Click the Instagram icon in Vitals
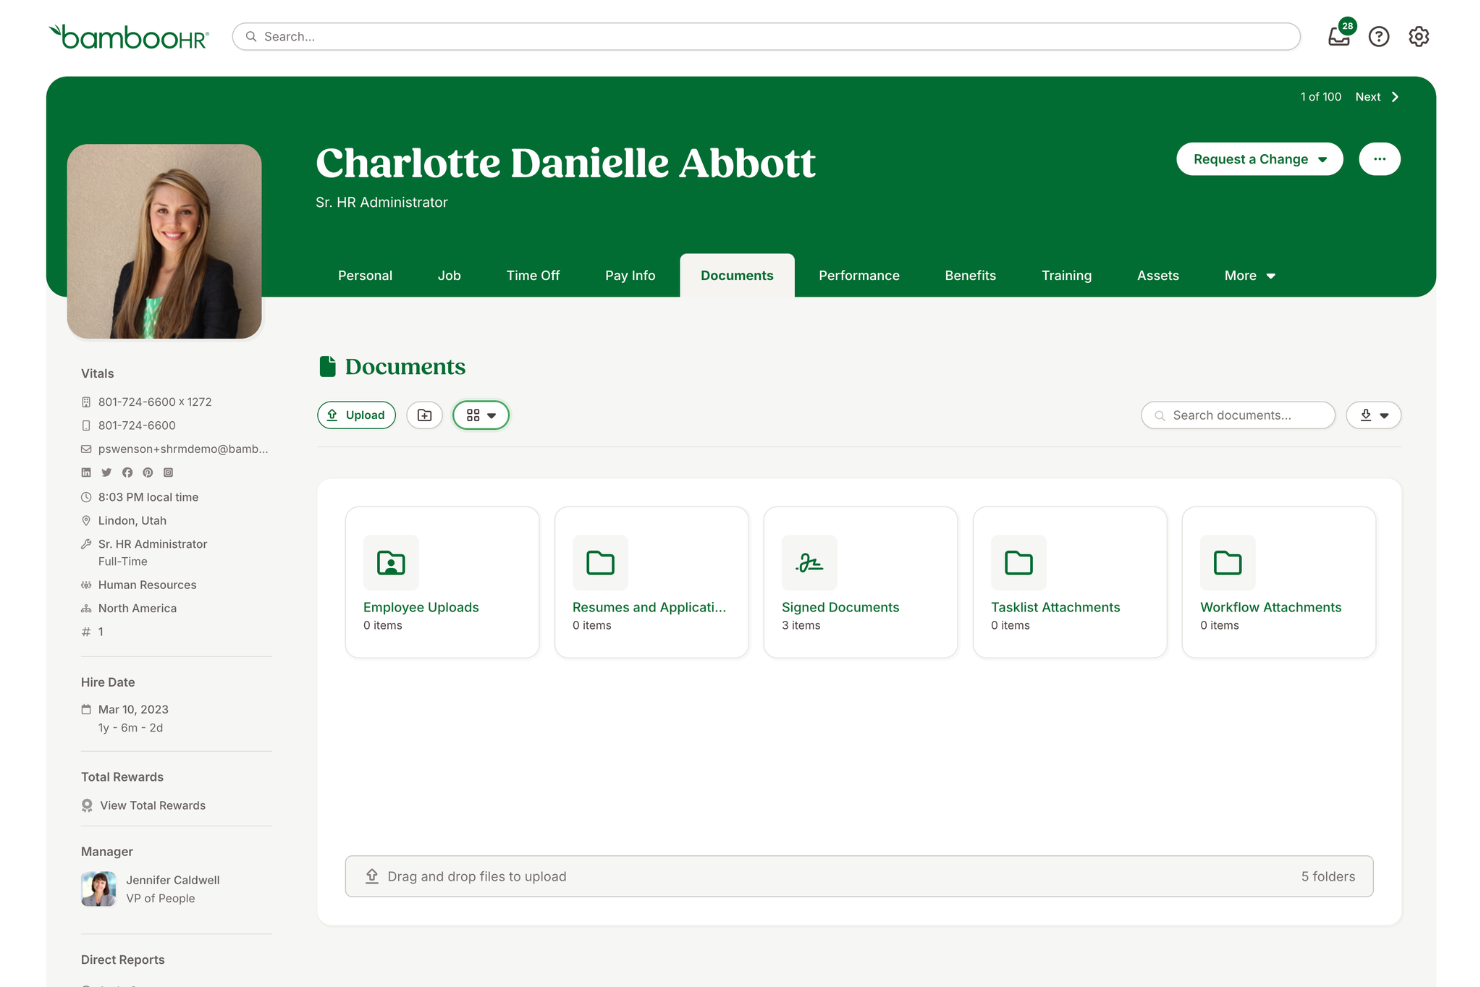The width and height of the screenshot is (1480, 987). 168,472
